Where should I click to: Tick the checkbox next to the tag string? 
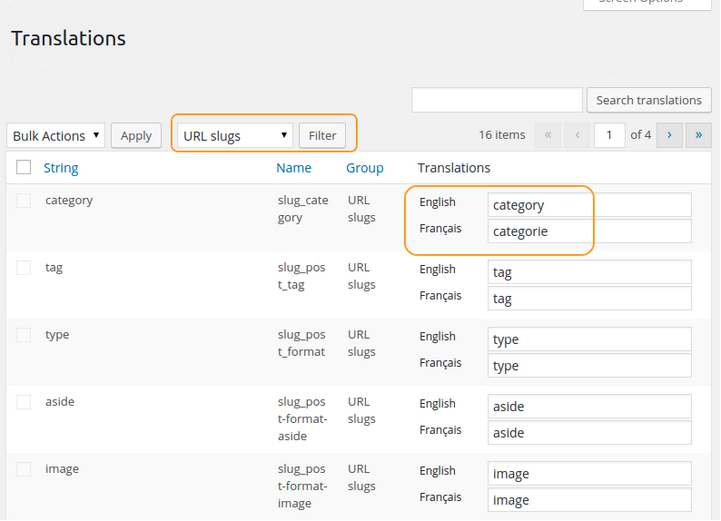coord(24,268)
